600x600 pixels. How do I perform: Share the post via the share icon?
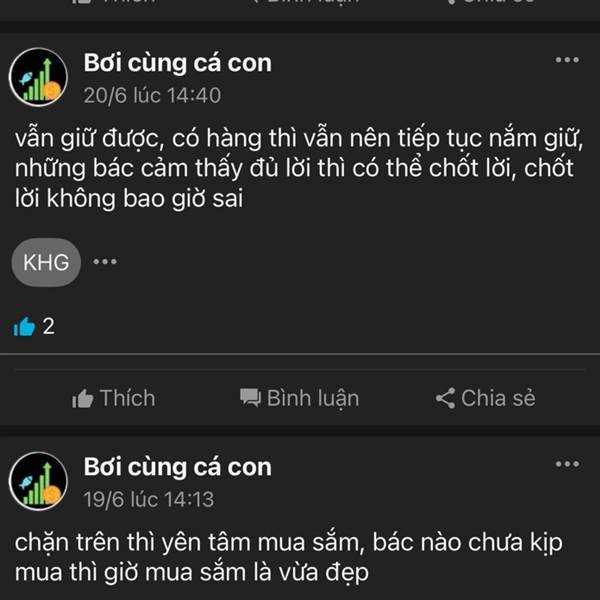pyautogui.click(x=445, y=398)
